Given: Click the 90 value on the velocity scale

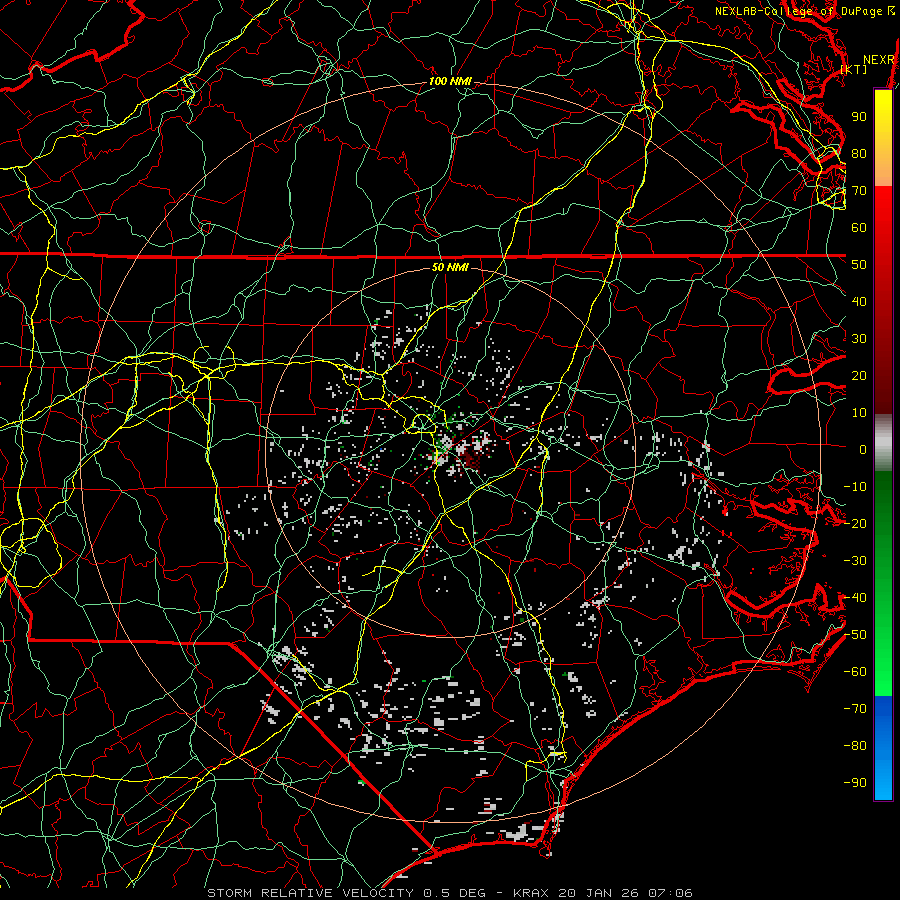Looking at the screenshot, I should [x=859, y=117].
